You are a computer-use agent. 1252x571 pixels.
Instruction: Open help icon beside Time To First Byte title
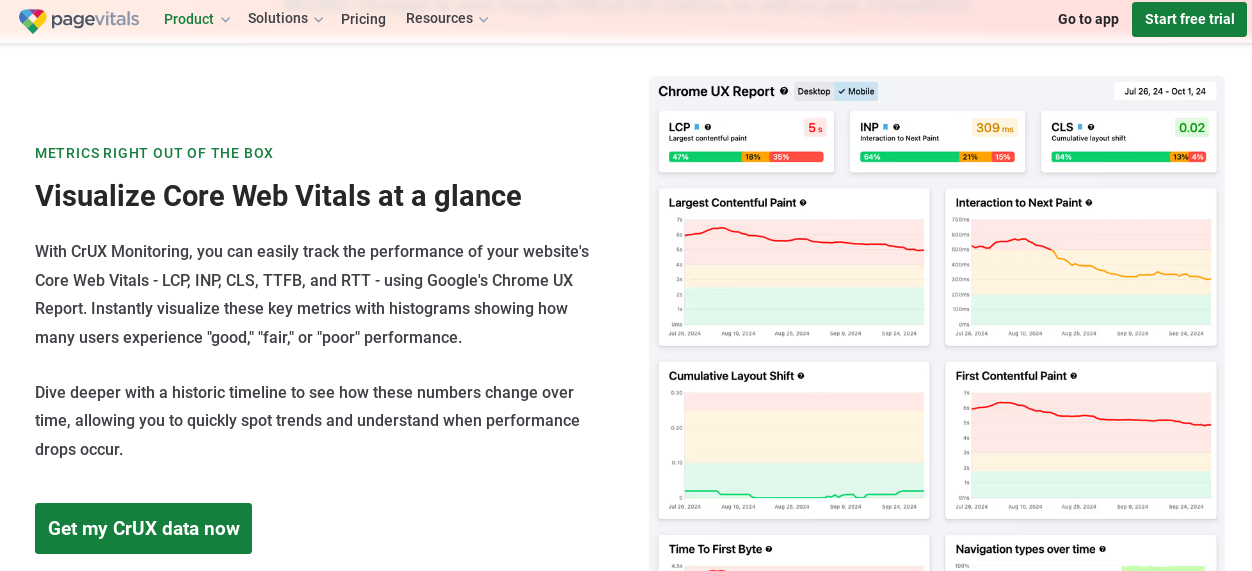[769, 549]
